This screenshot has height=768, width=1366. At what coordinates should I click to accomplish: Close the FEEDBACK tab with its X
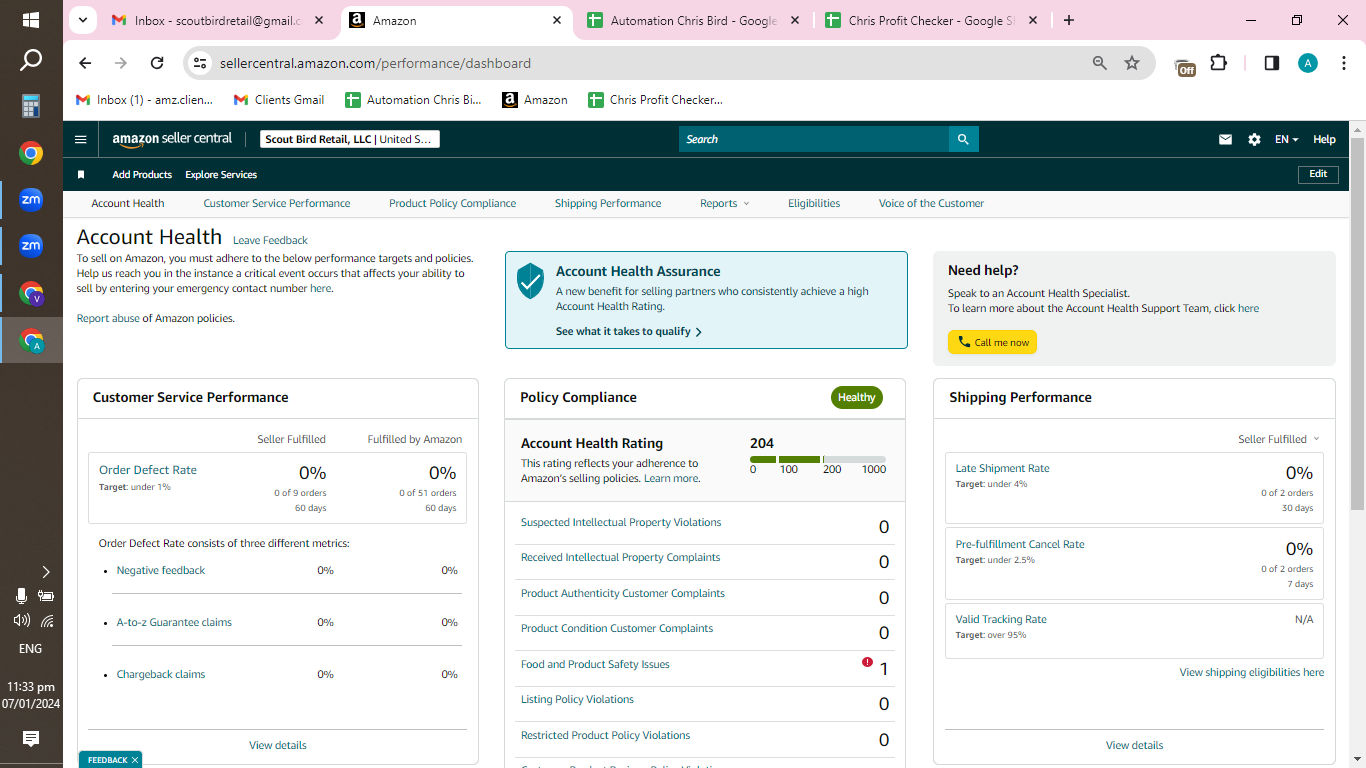tap(134, 760)
